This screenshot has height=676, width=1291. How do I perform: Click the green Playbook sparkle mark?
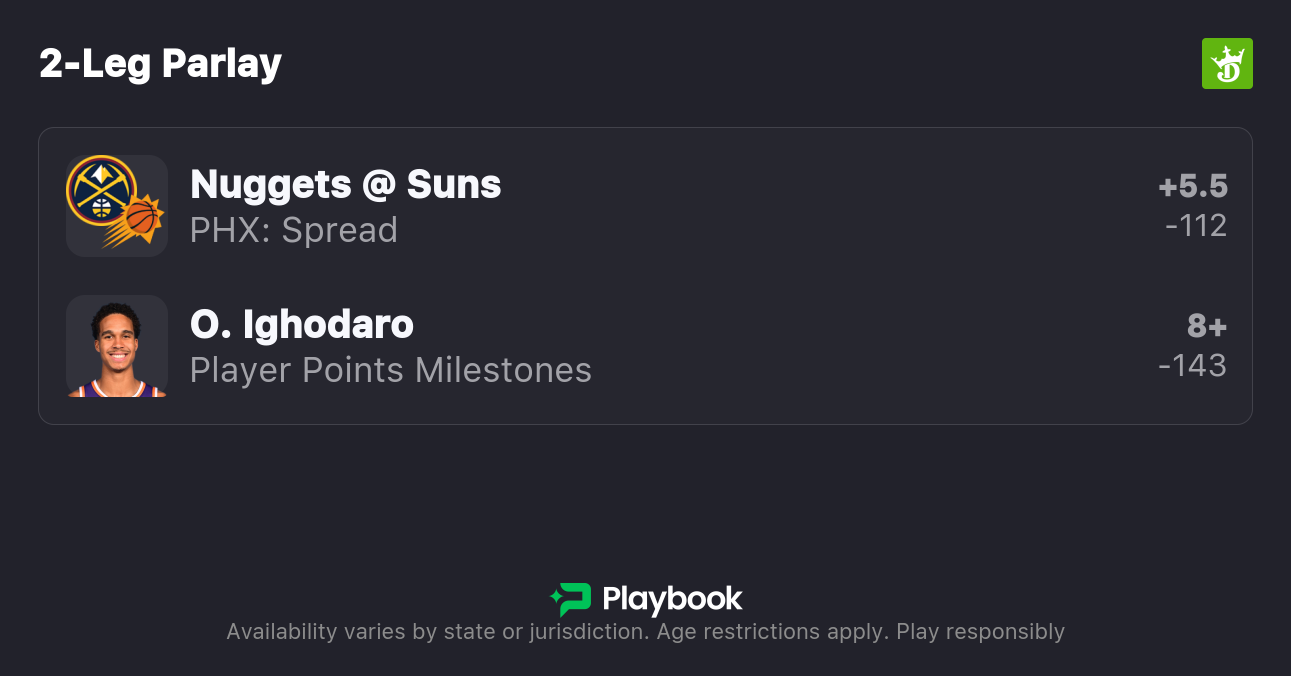555,598
